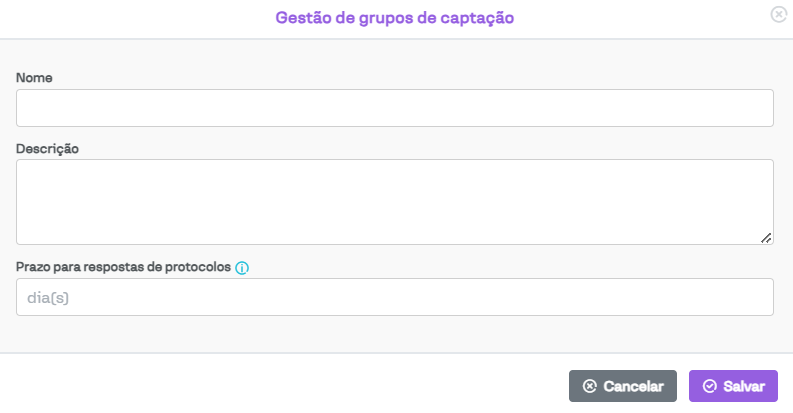The image size is (793, 413).
Task: Focus the Nome input field
Action: click(x=395, y=108)
